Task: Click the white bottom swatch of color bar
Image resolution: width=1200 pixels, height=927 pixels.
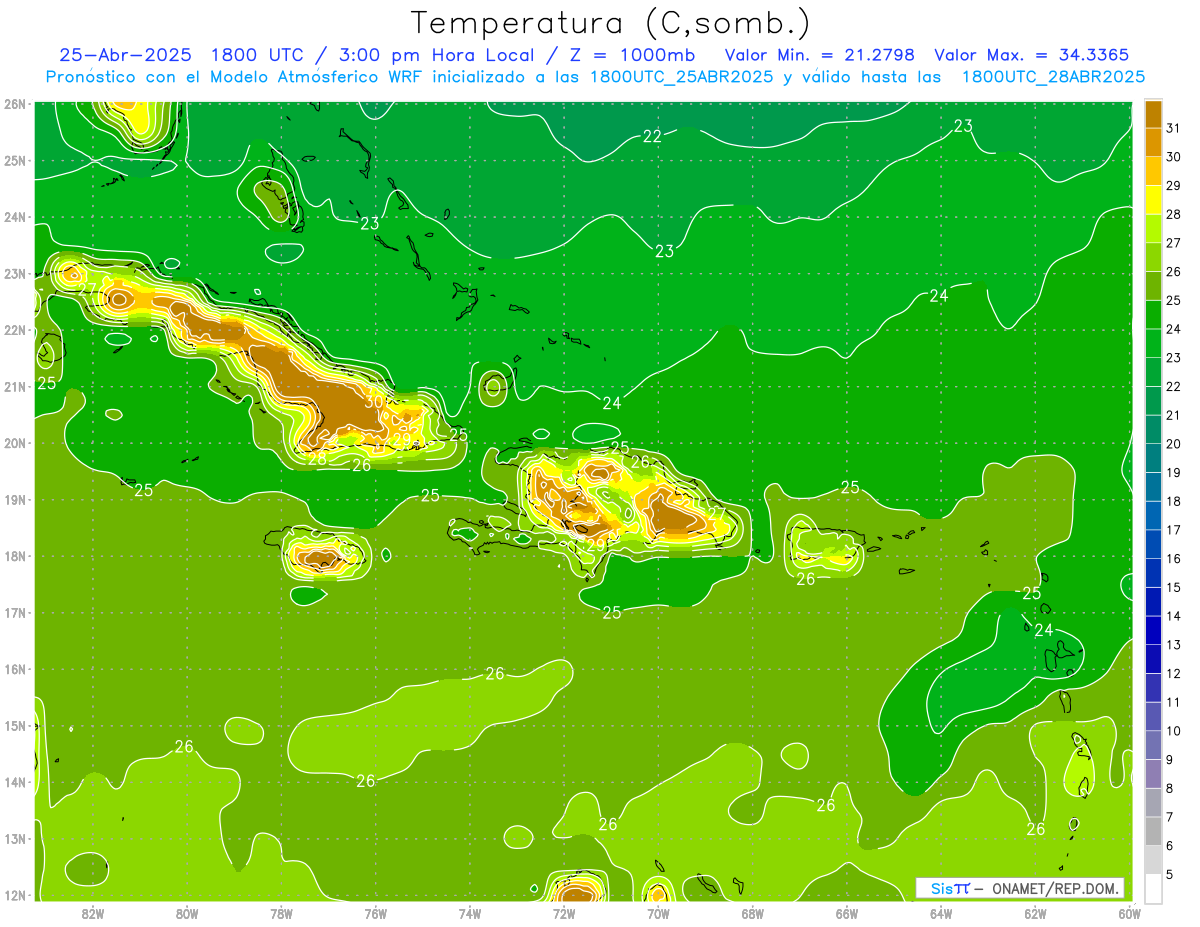Action: click(1153, 888)
